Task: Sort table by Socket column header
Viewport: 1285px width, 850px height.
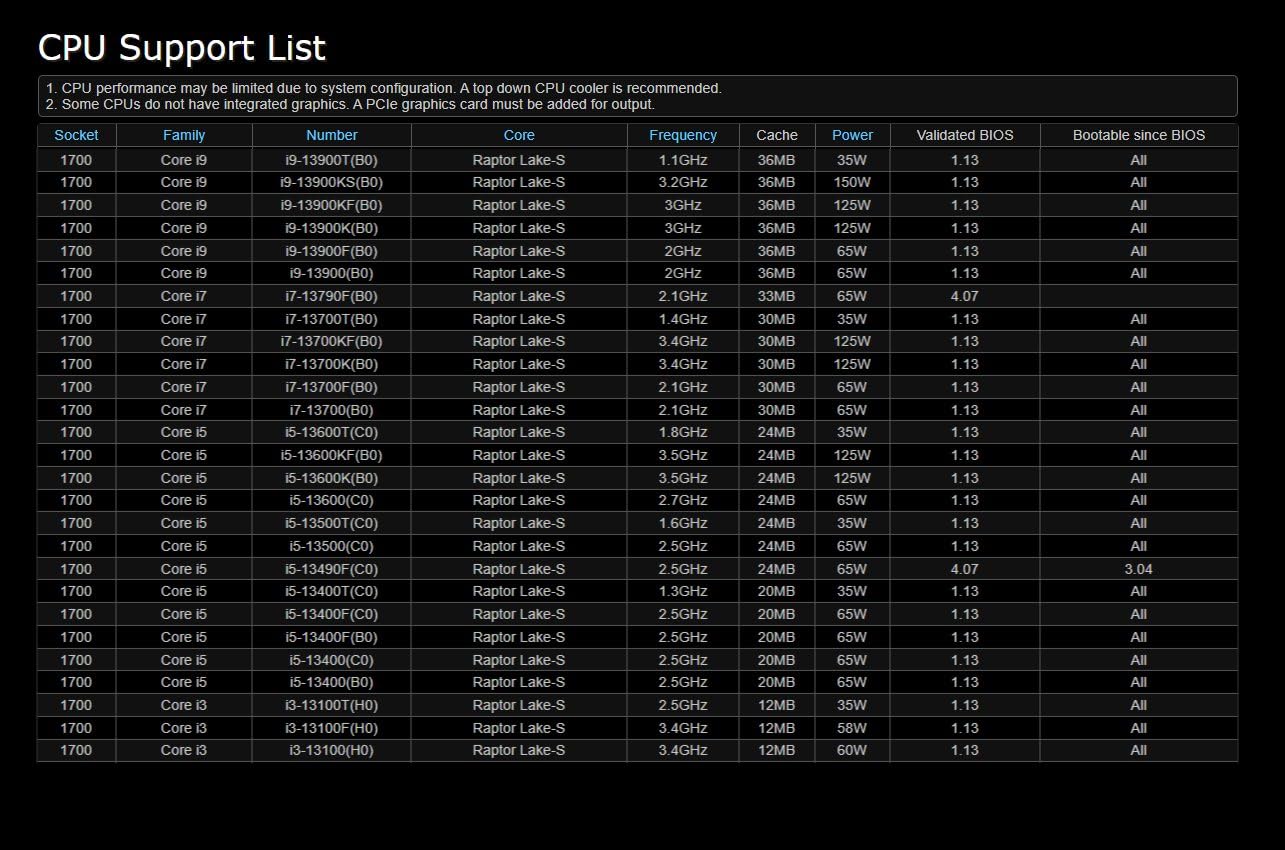Action: (x=77, y=135)
